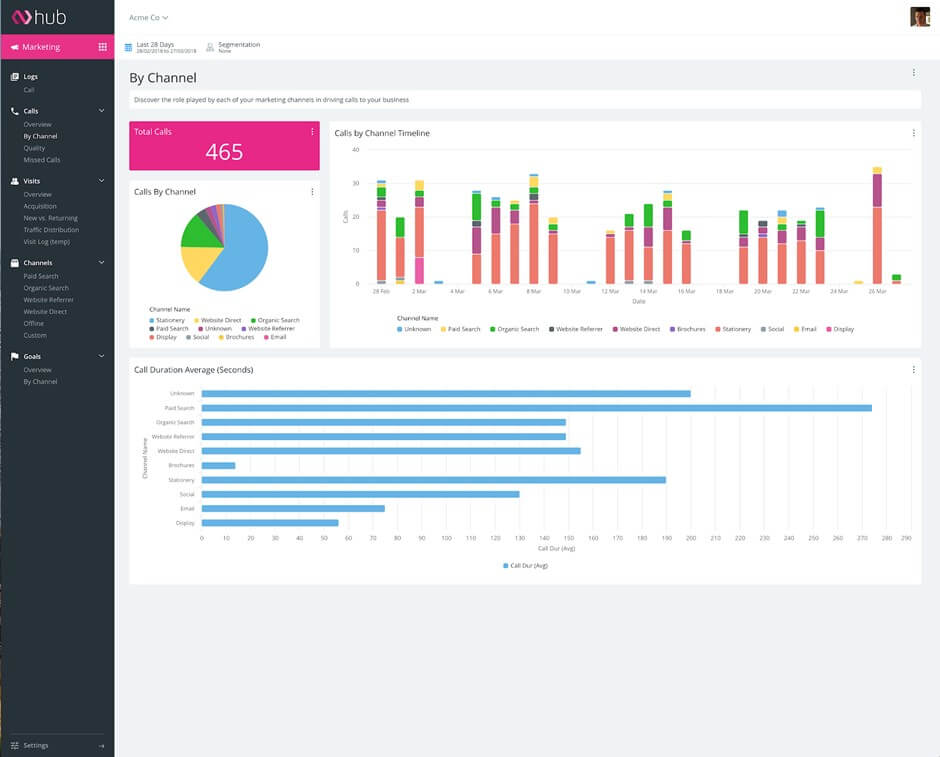Click the calendar icon for Last 28 Days

point(128,47)
